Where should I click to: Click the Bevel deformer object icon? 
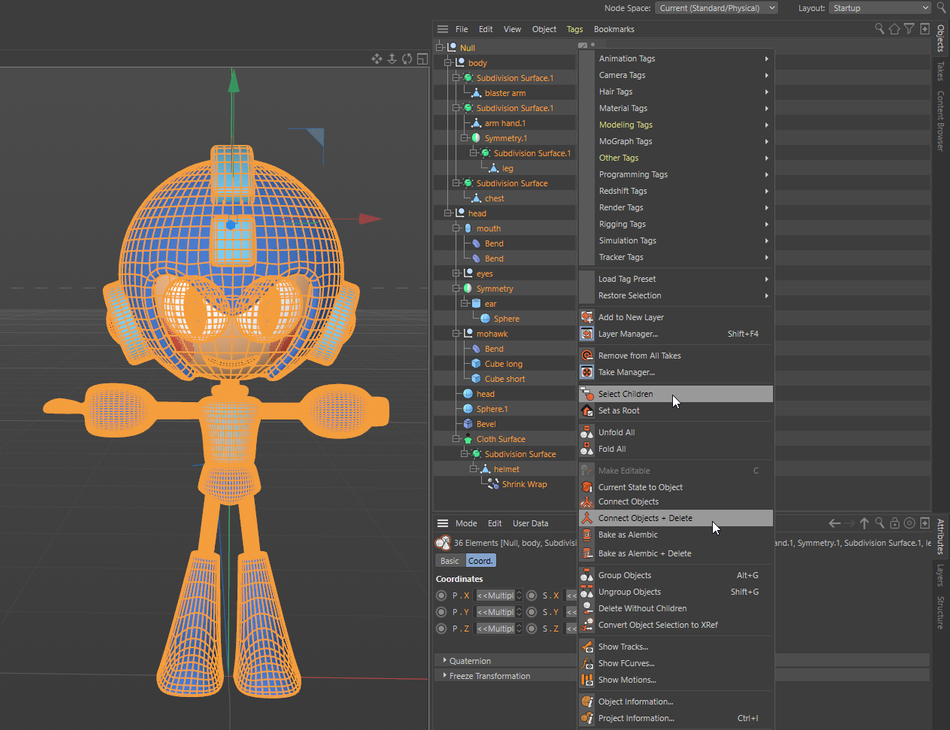coord(468,424)
